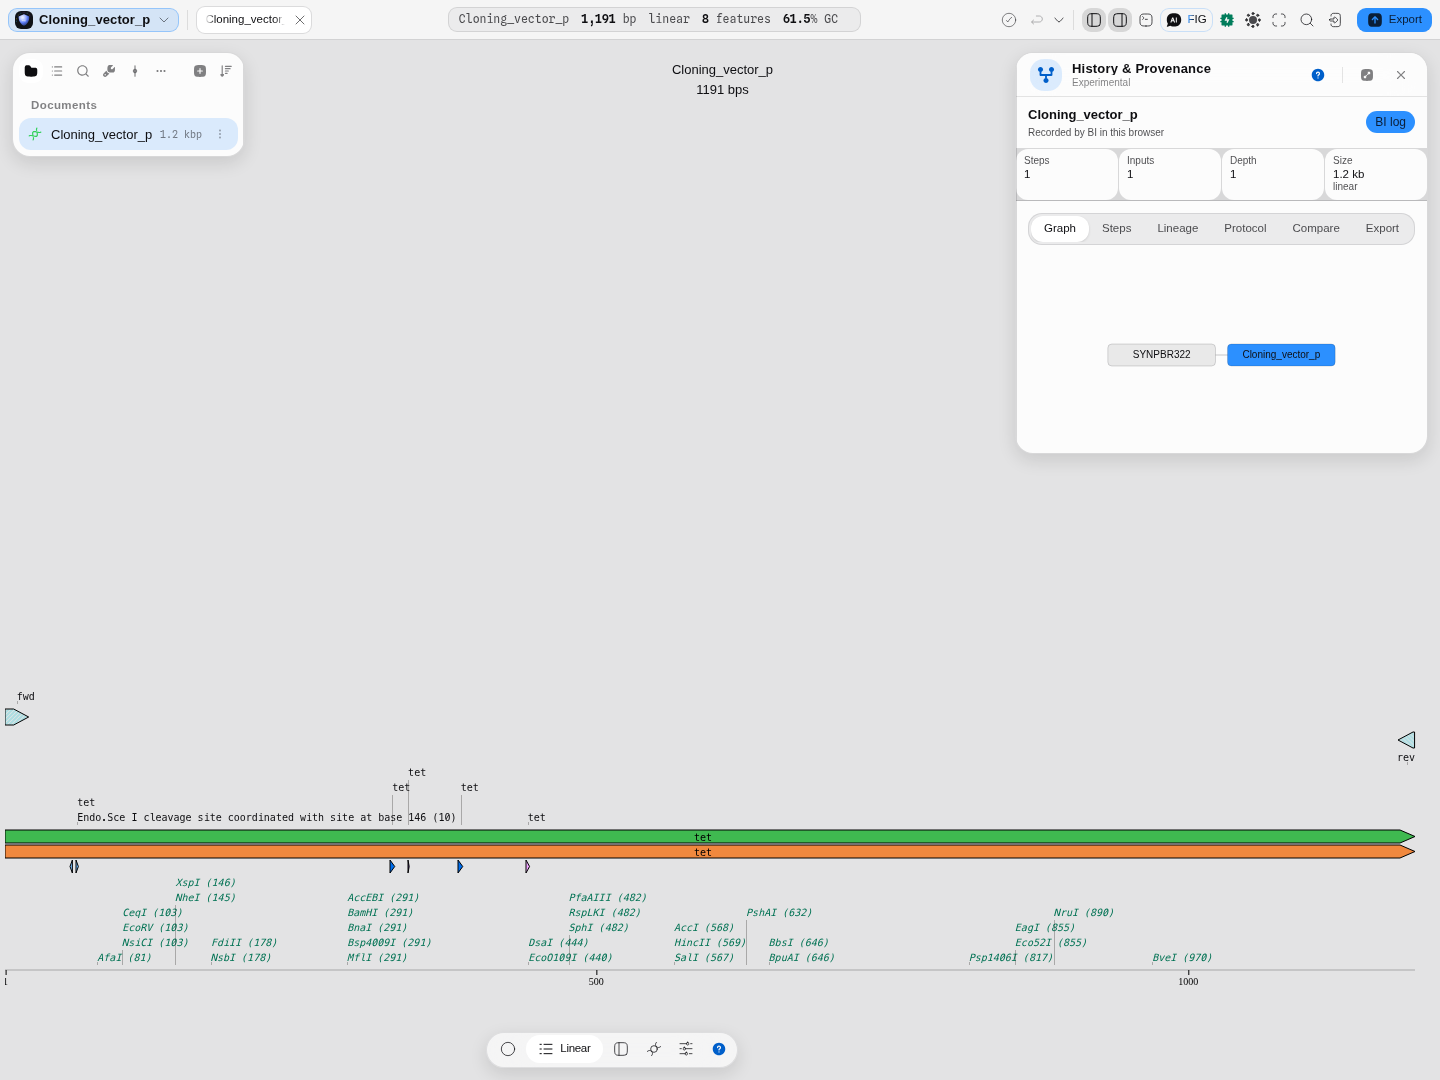Click the search icon in the sidebar panel
The image size is (1440, 1080).
pos(83,71)
